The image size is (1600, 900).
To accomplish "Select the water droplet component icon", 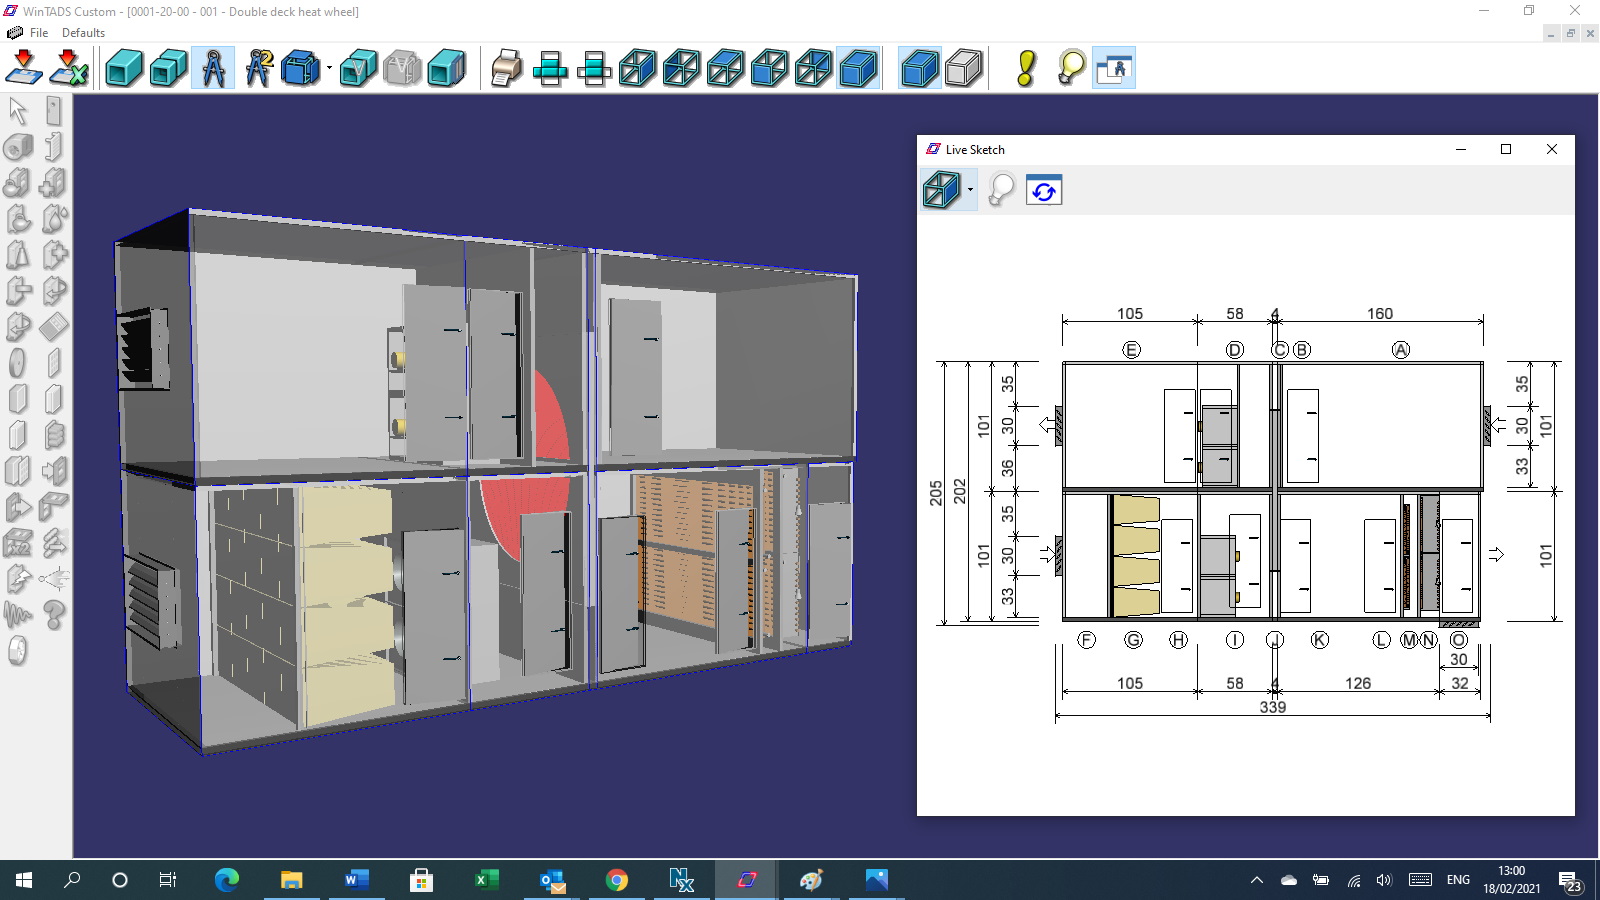I will 55,219.
